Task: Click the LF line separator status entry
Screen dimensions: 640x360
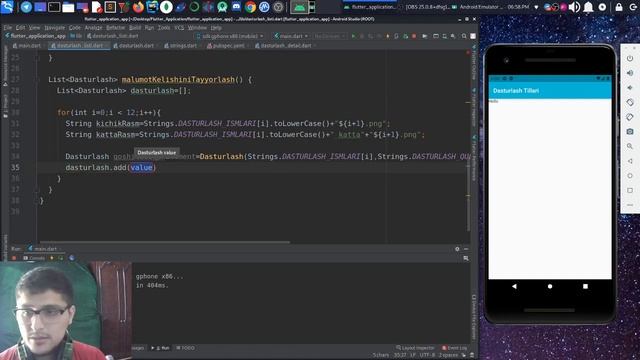Action: coord(413,355)
